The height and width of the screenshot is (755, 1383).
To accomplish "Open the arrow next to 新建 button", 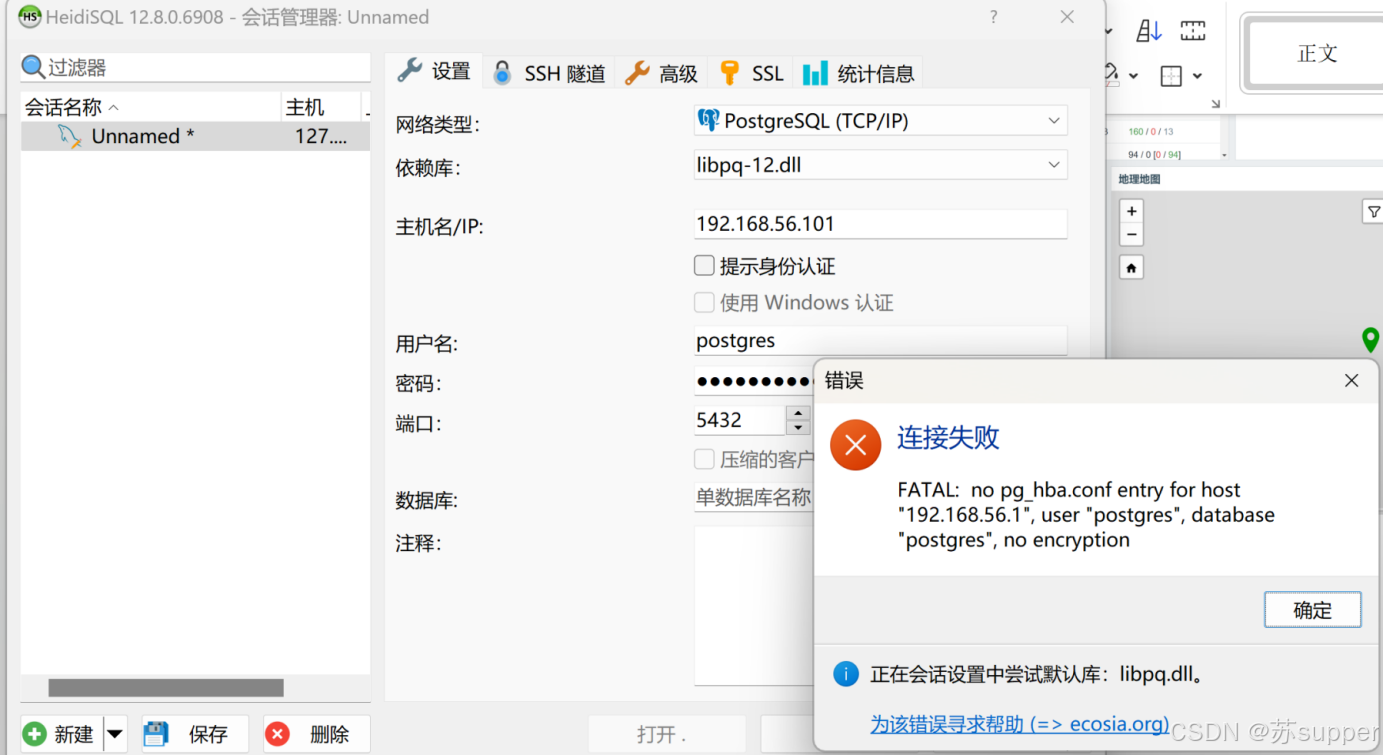I will coord(115,734).
